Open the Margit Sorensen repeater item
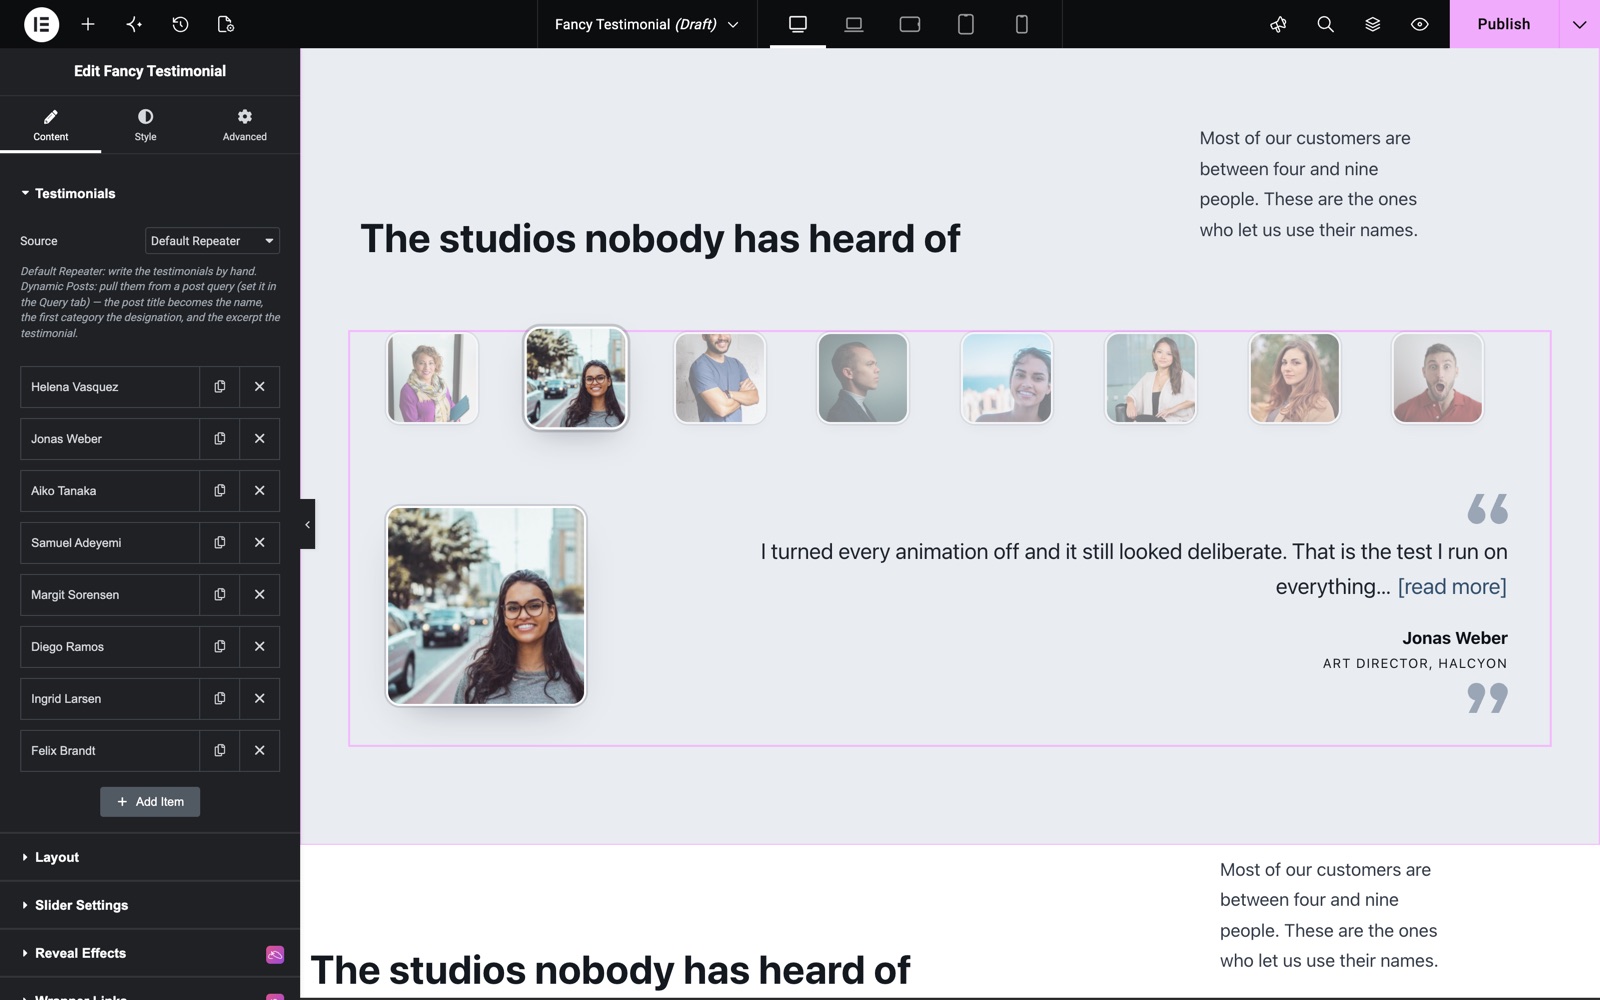This screenshot has height=1000, width=1600. (x=110, y=595)
